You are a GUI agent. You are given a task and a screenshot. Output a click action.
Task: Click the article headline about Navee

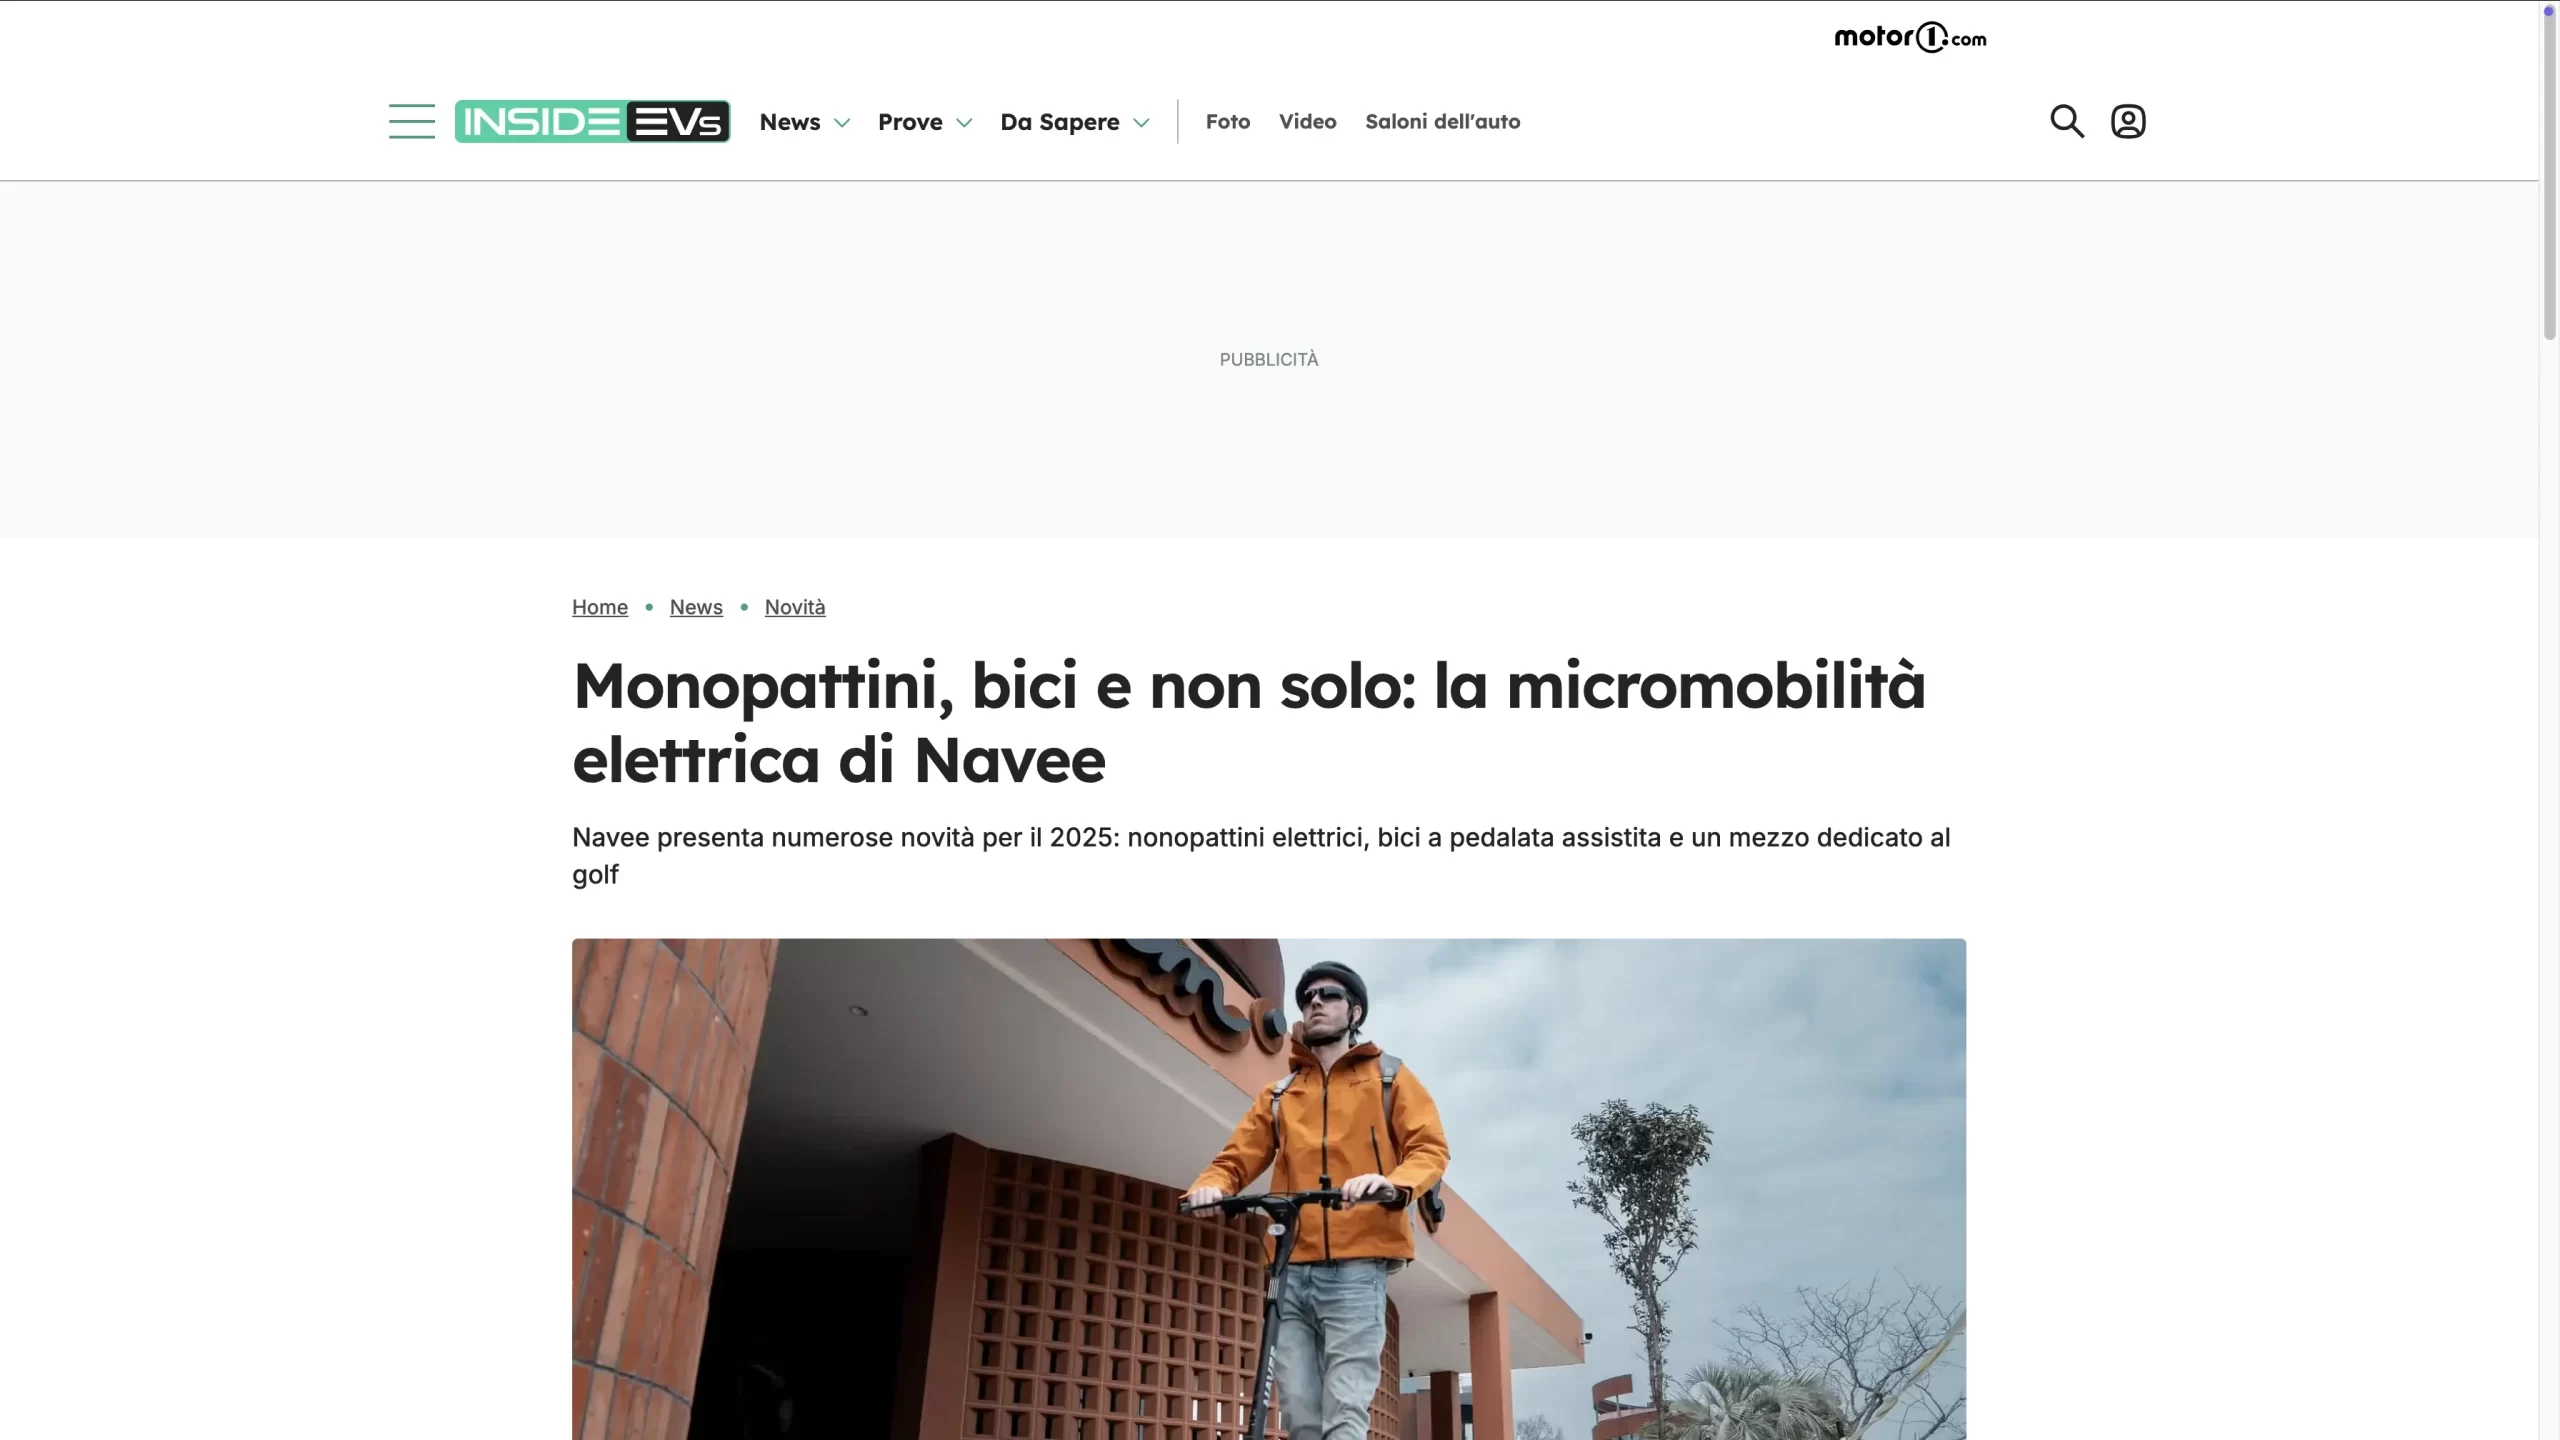click(x=1249, y=722)
